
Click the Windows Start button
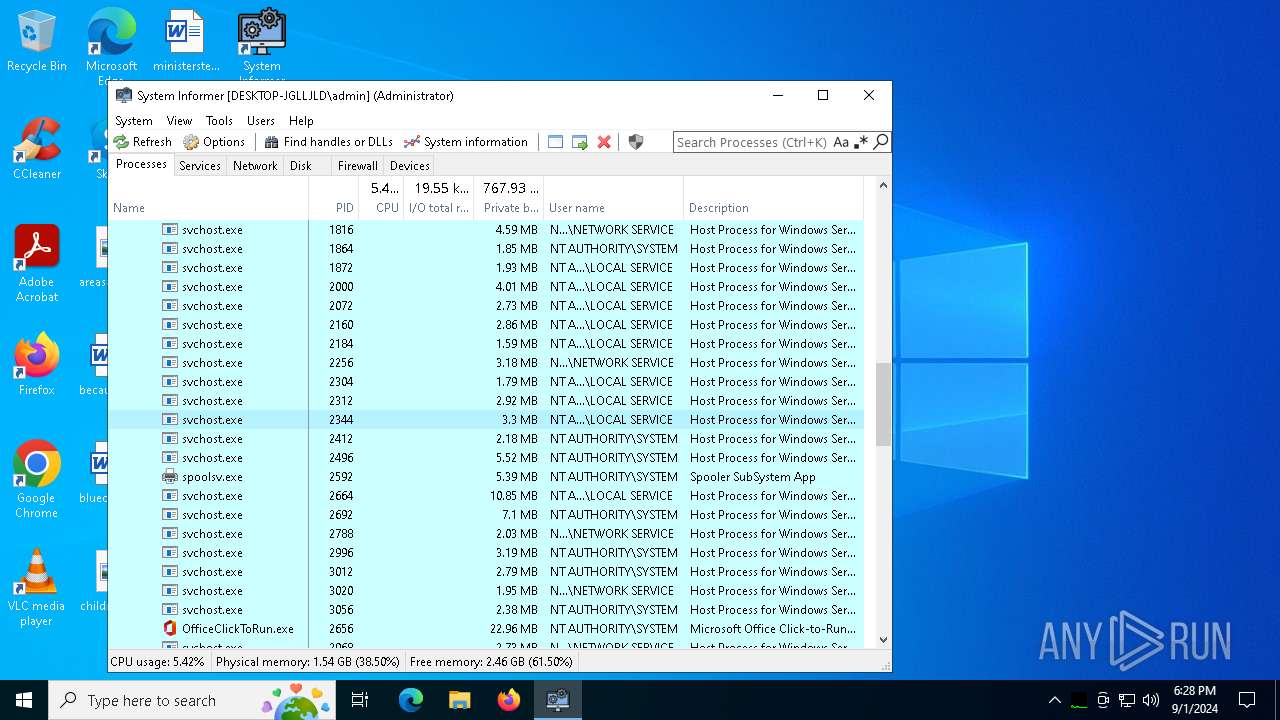(x=24, y=700)
